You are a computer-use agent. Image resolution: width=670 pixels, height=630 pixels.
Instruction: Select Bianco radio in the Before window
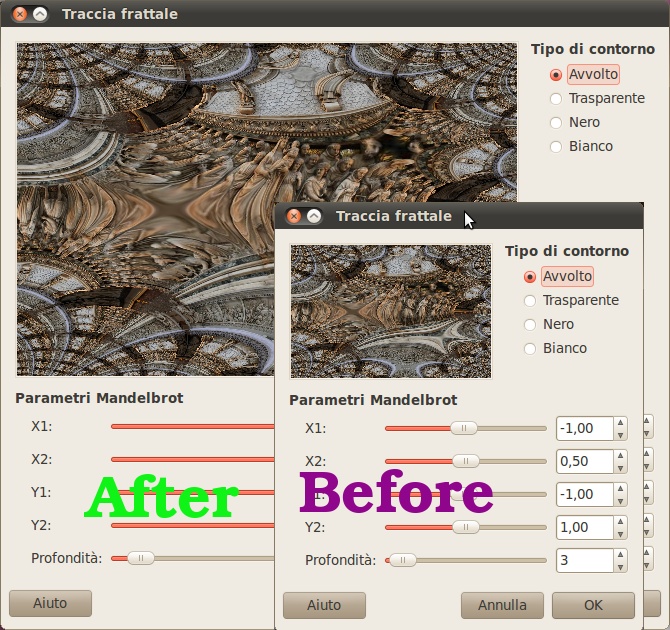coord(529,349)
